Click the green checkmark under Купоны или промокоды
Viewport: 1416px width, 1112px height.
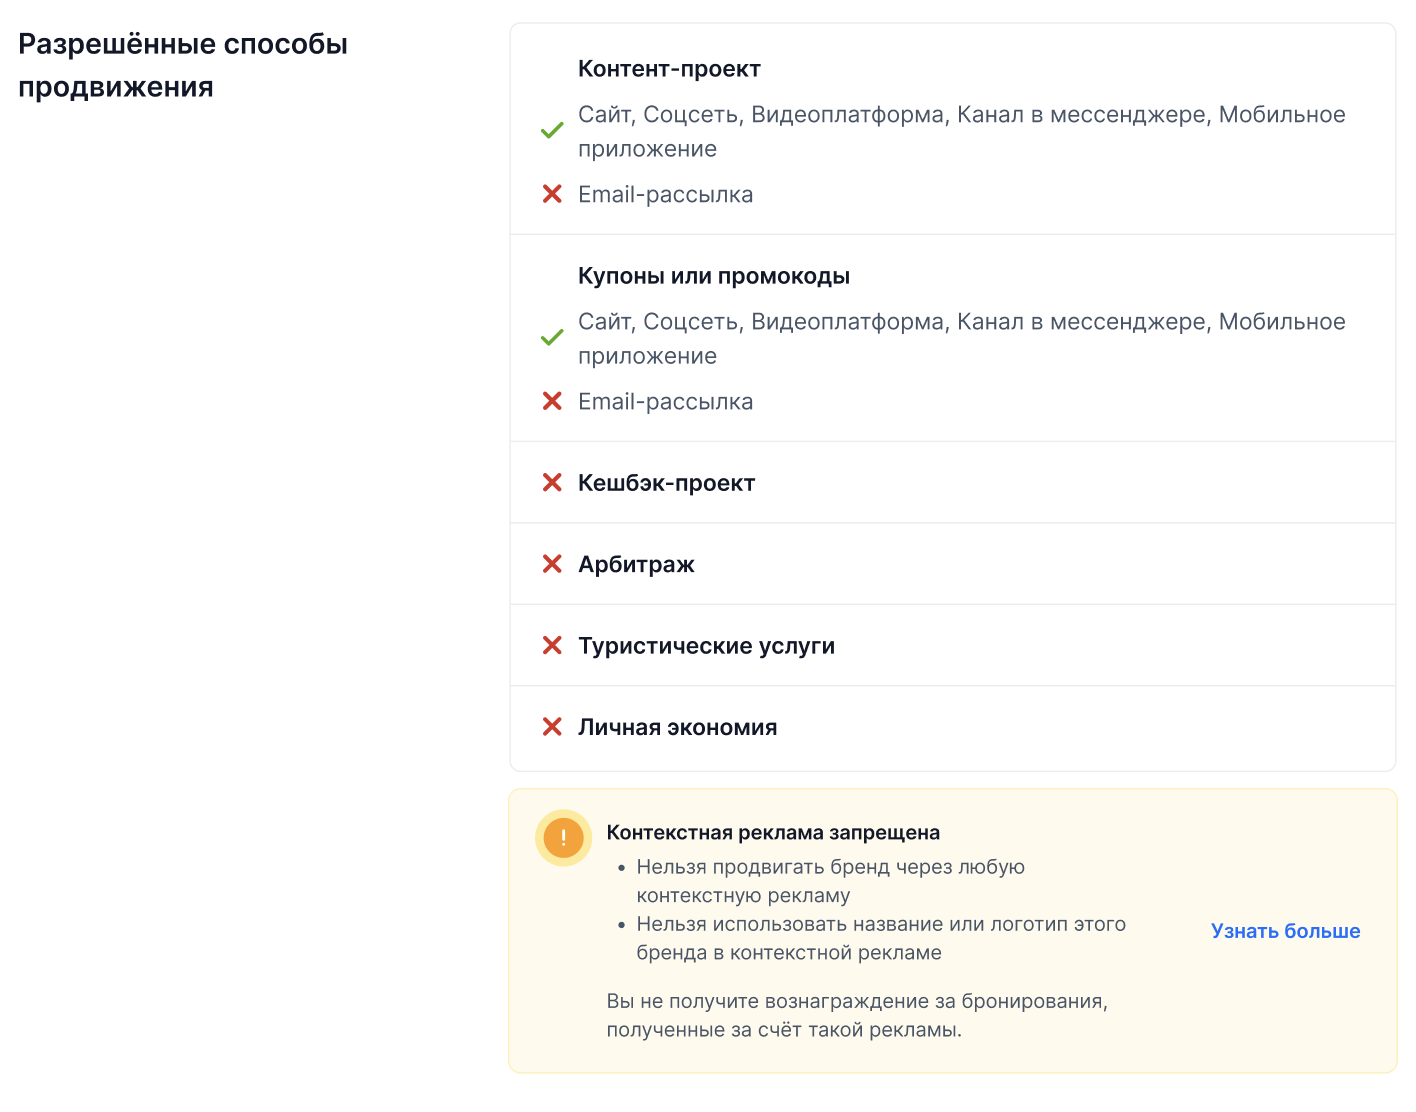pos(552,338)
